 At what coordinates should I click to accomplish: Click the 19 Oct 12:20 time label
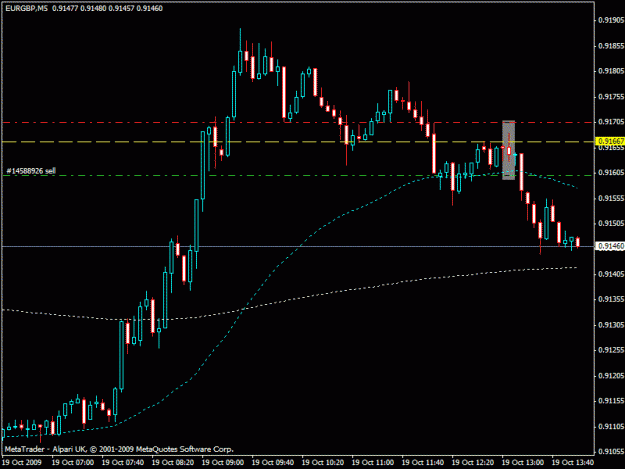coord(473,462)
